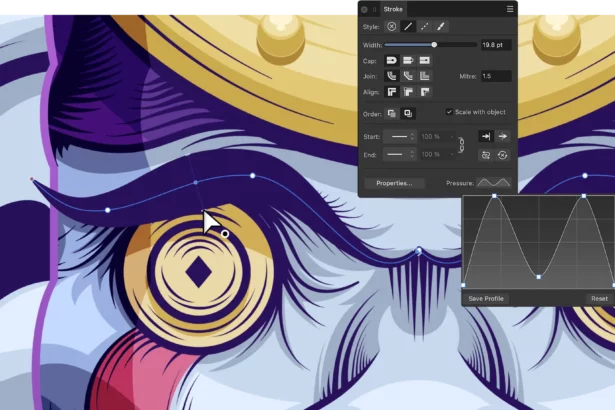The width and height of the screenshot is (615, 410).
Task: Toggle the Scale with object checkbox
Action: tap(449, 112)
